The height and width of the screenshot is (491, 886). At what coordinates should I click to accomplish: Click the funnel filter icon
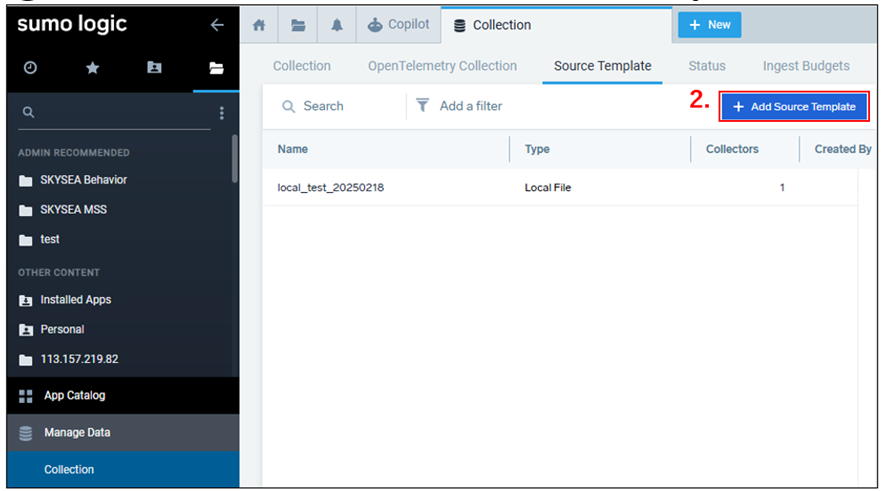[422, 106]
